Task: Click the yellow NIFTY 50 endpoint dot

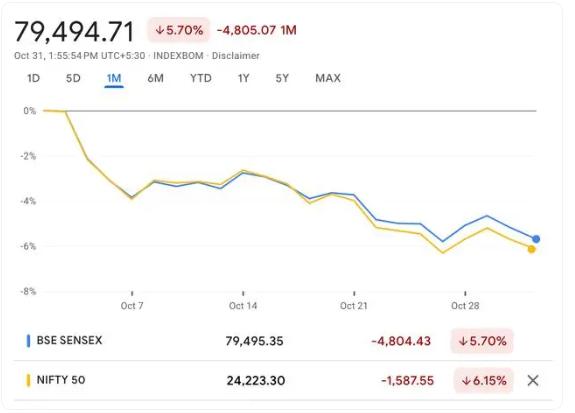Action: (531, 249)
